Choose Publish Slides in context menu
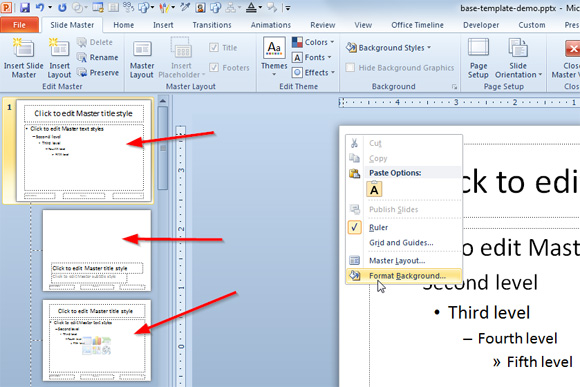Image resolution: width=580 pixels, height=387 pixels. [x=404, y=209]
